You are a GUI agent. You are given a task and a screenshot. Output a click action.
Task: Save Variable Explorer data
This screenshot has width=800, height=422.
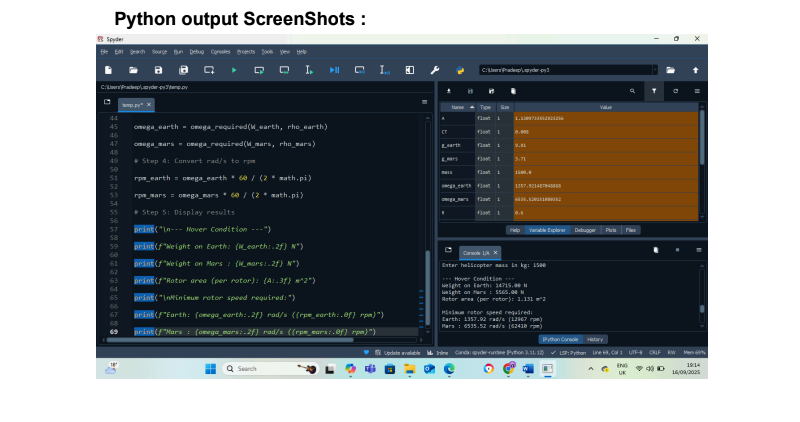470,91
